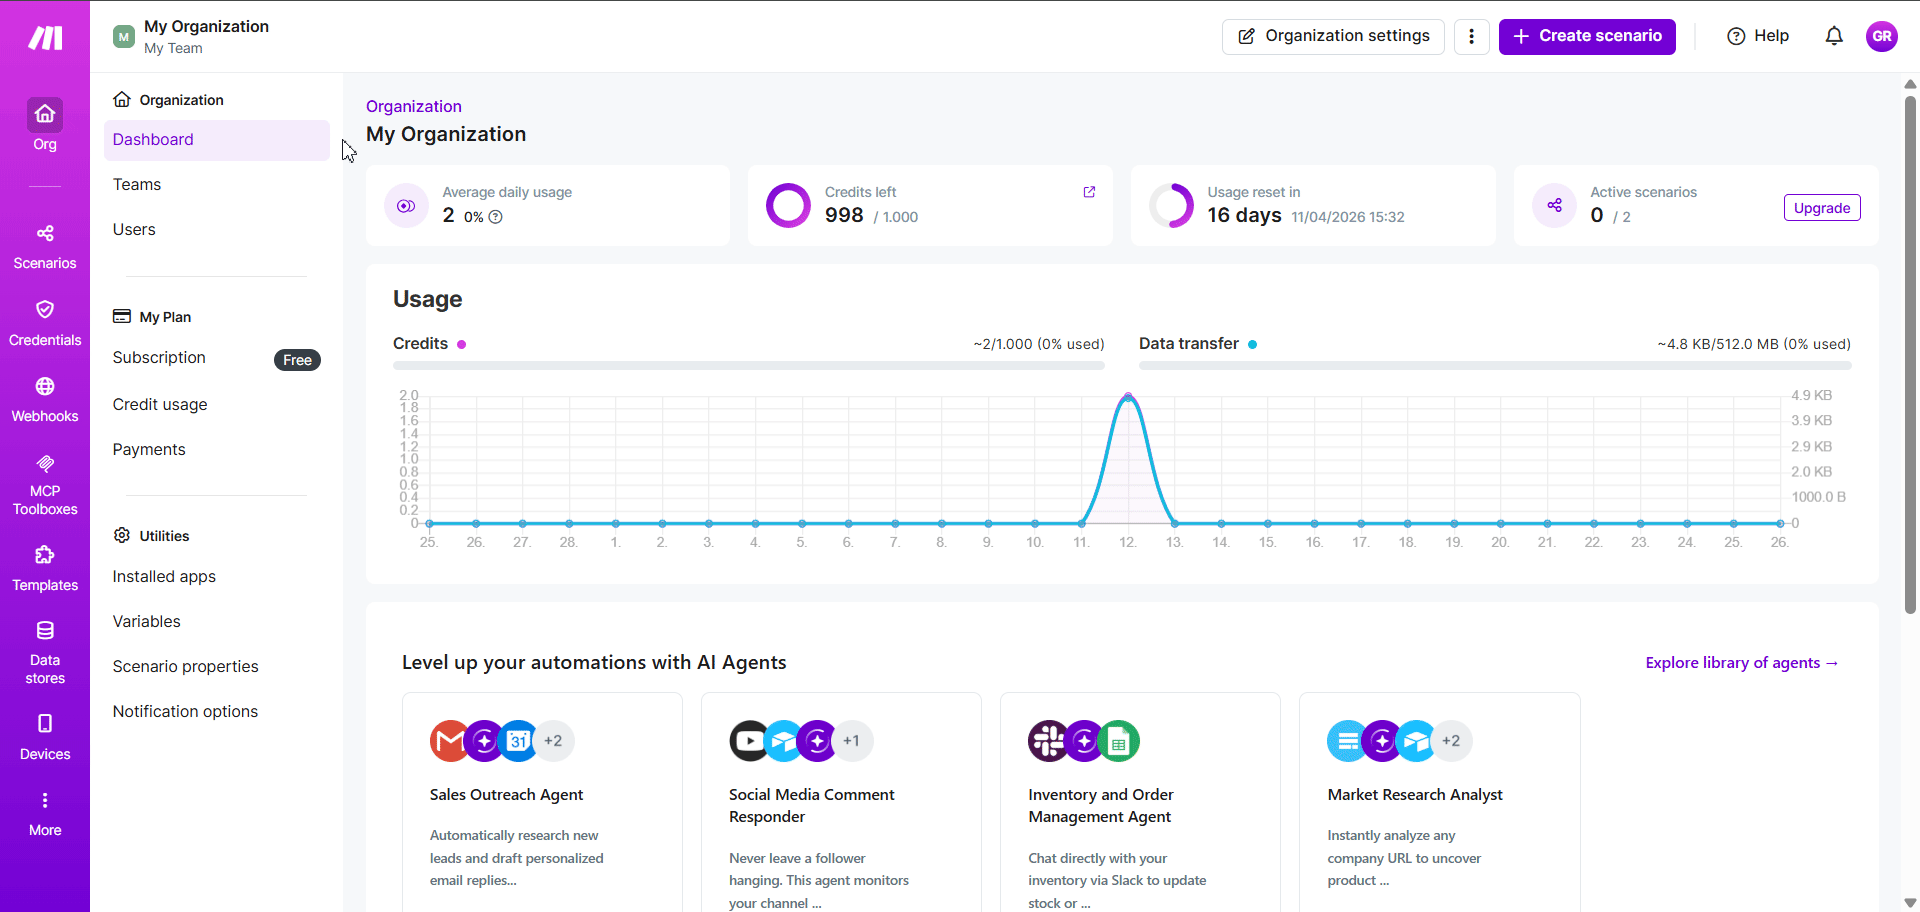This screenshot has width=1920, height=912.
Task: Click the Upgrade button on Active scenarios
Action: (1822, 208)
